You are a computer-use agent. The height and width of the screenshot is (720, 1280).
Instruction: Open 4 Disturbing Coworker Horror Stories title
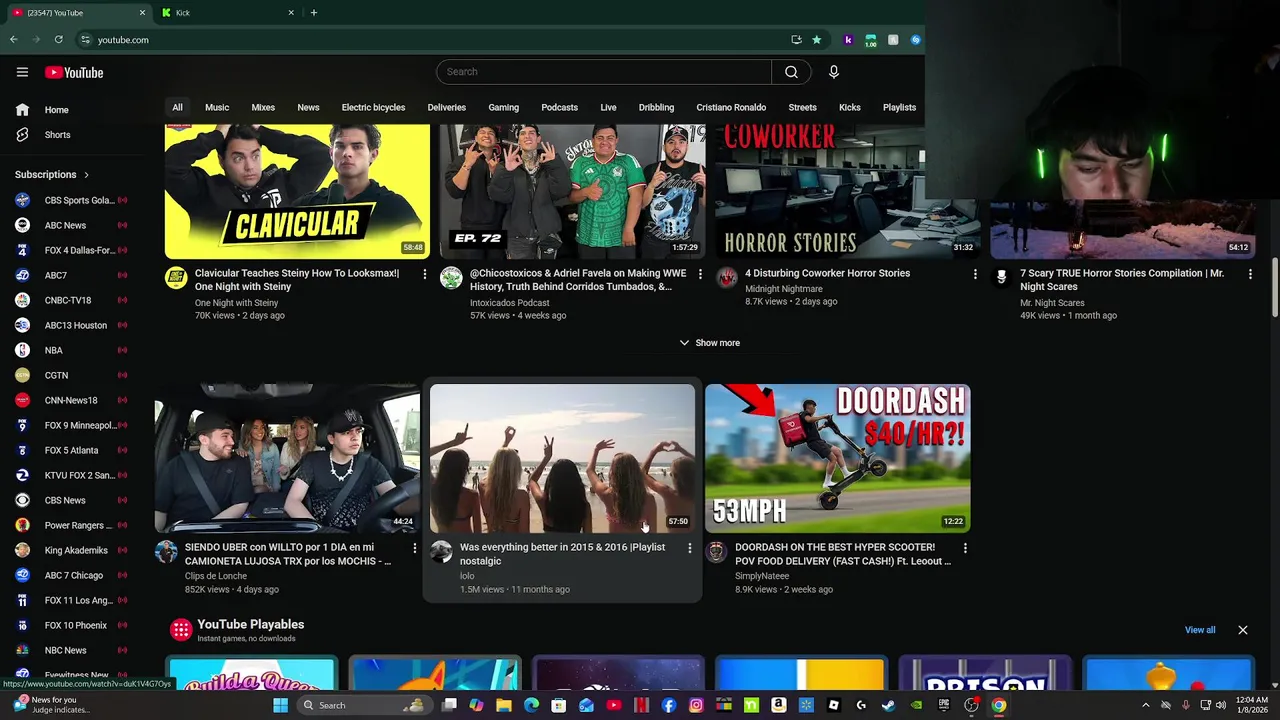[x=827, y=273]
